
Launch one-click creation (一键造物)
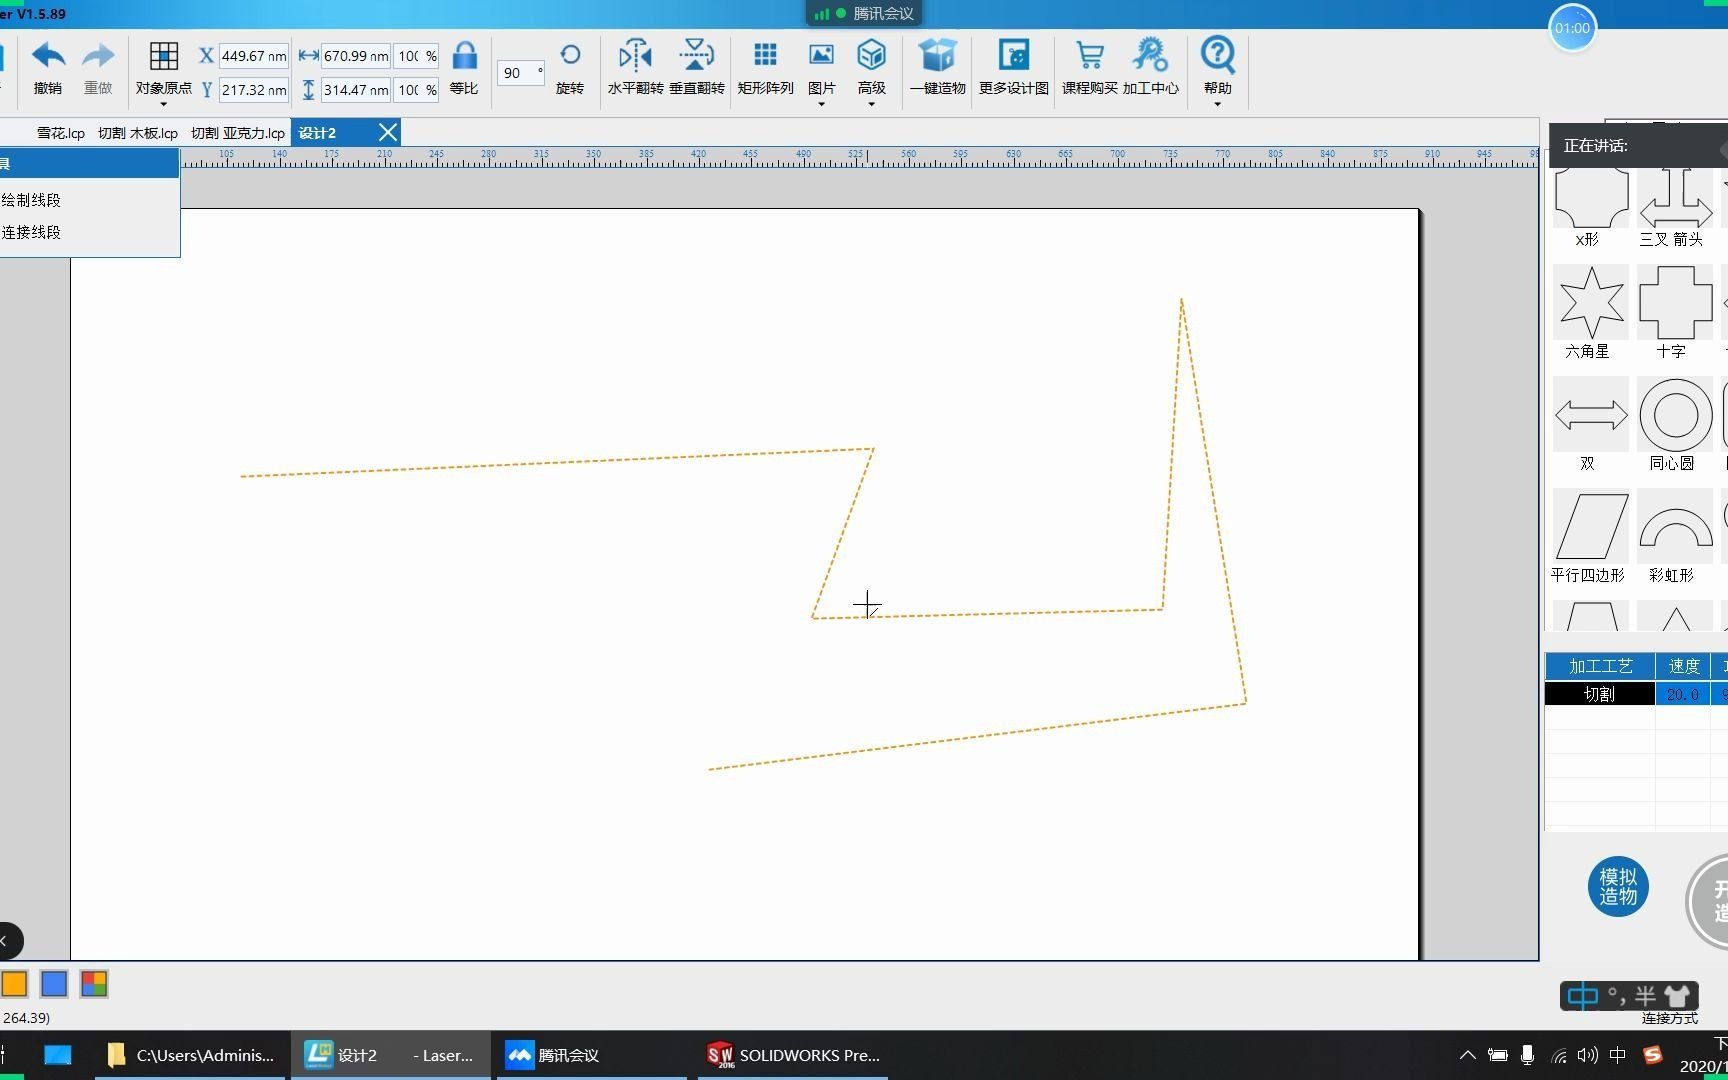tap(938, 68)
